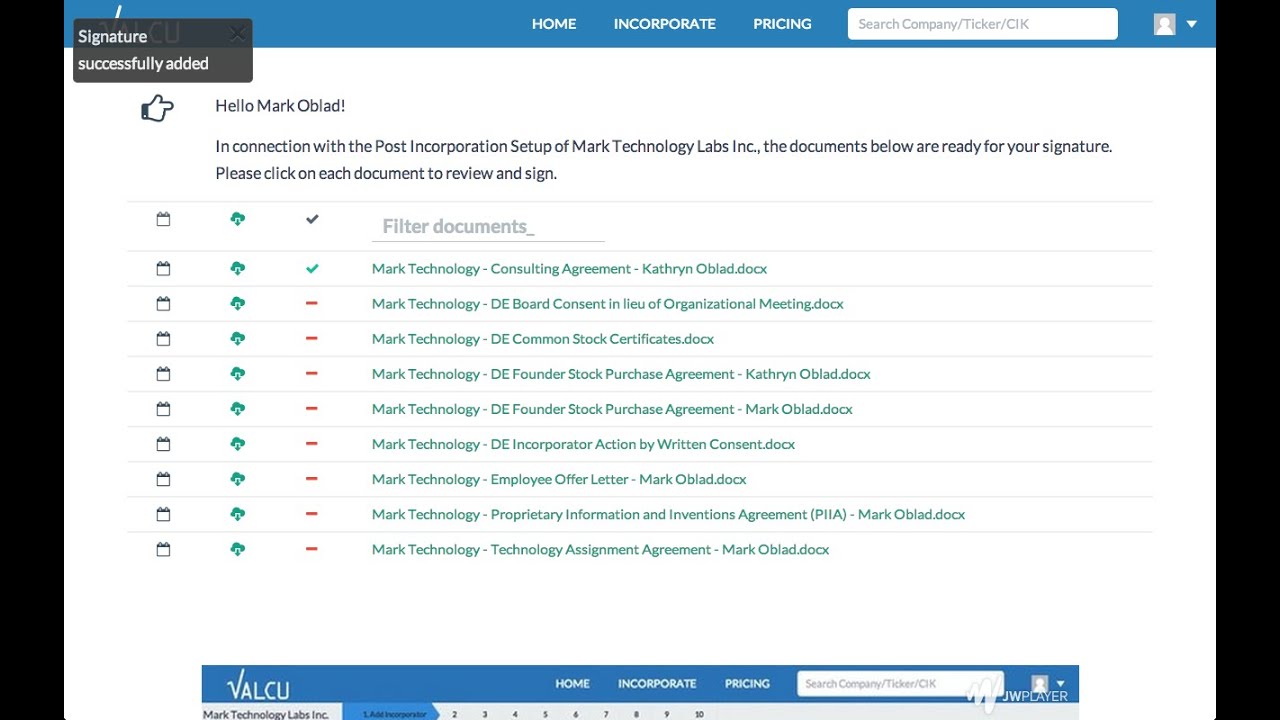Click red dash for Technology Assignment Agreement row

(x=312, y=548)
